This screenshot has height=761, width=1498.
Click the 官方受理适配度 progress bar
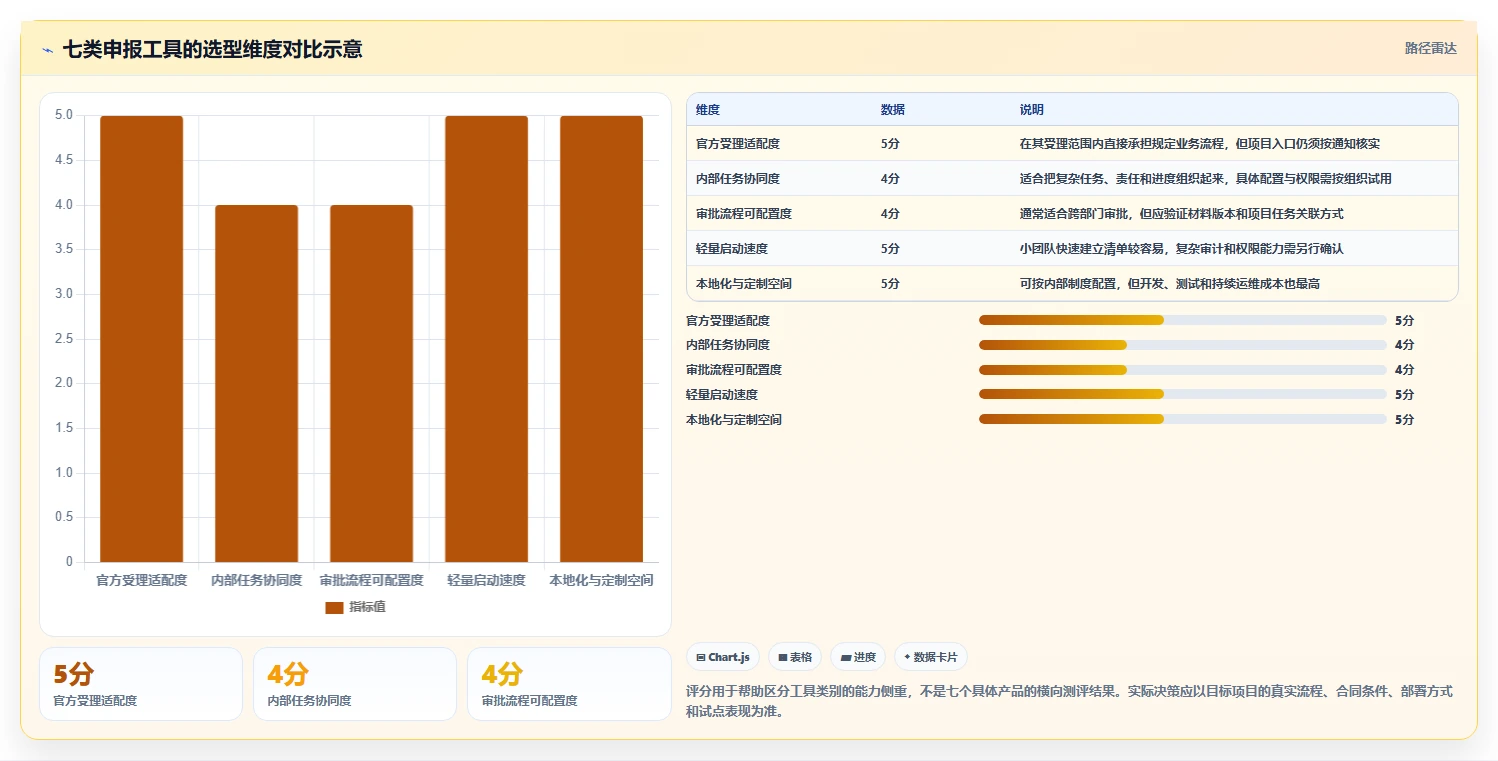pos(1183,320)
